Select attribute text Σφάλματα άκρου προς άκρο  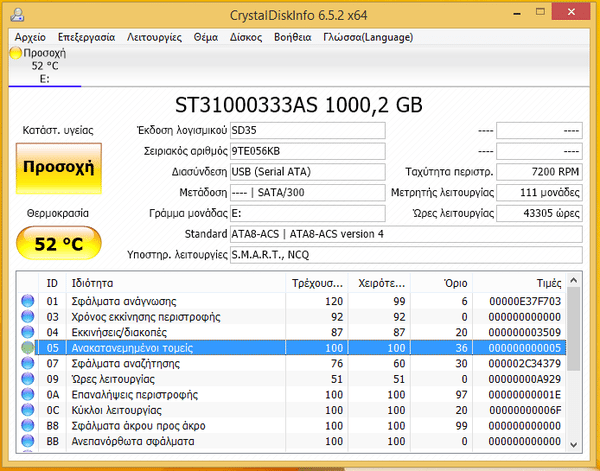(139, 426)
